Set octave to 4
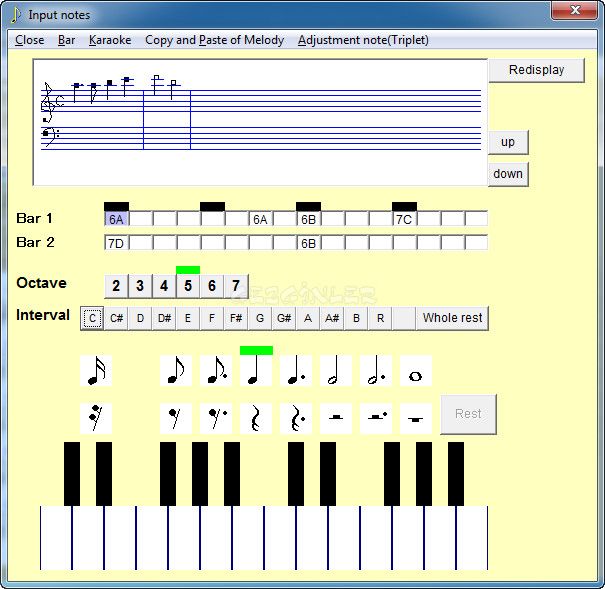The height and width of the screenshot is (589, 605). pos(164,286)
